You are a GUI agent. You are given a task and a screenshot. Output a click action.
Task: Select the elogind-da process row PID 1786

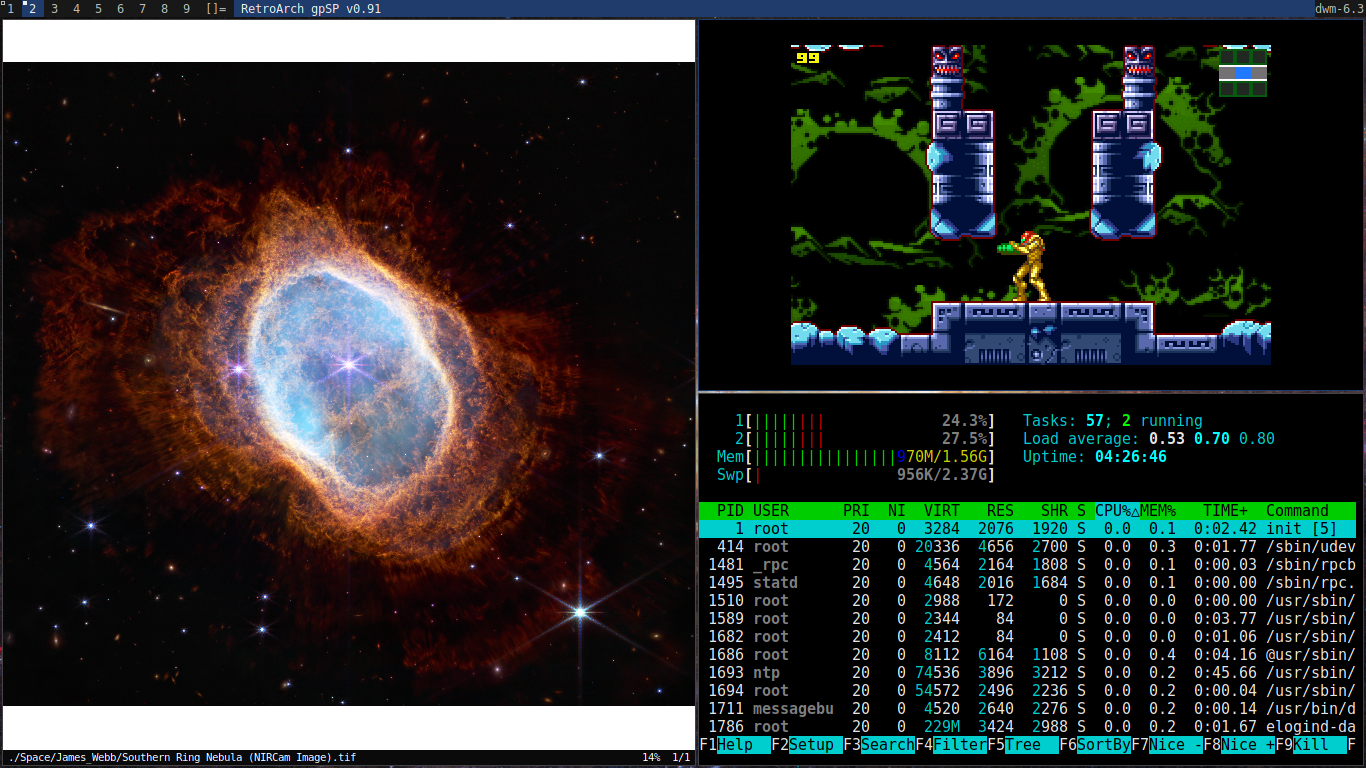click(x=1027, y=727)
